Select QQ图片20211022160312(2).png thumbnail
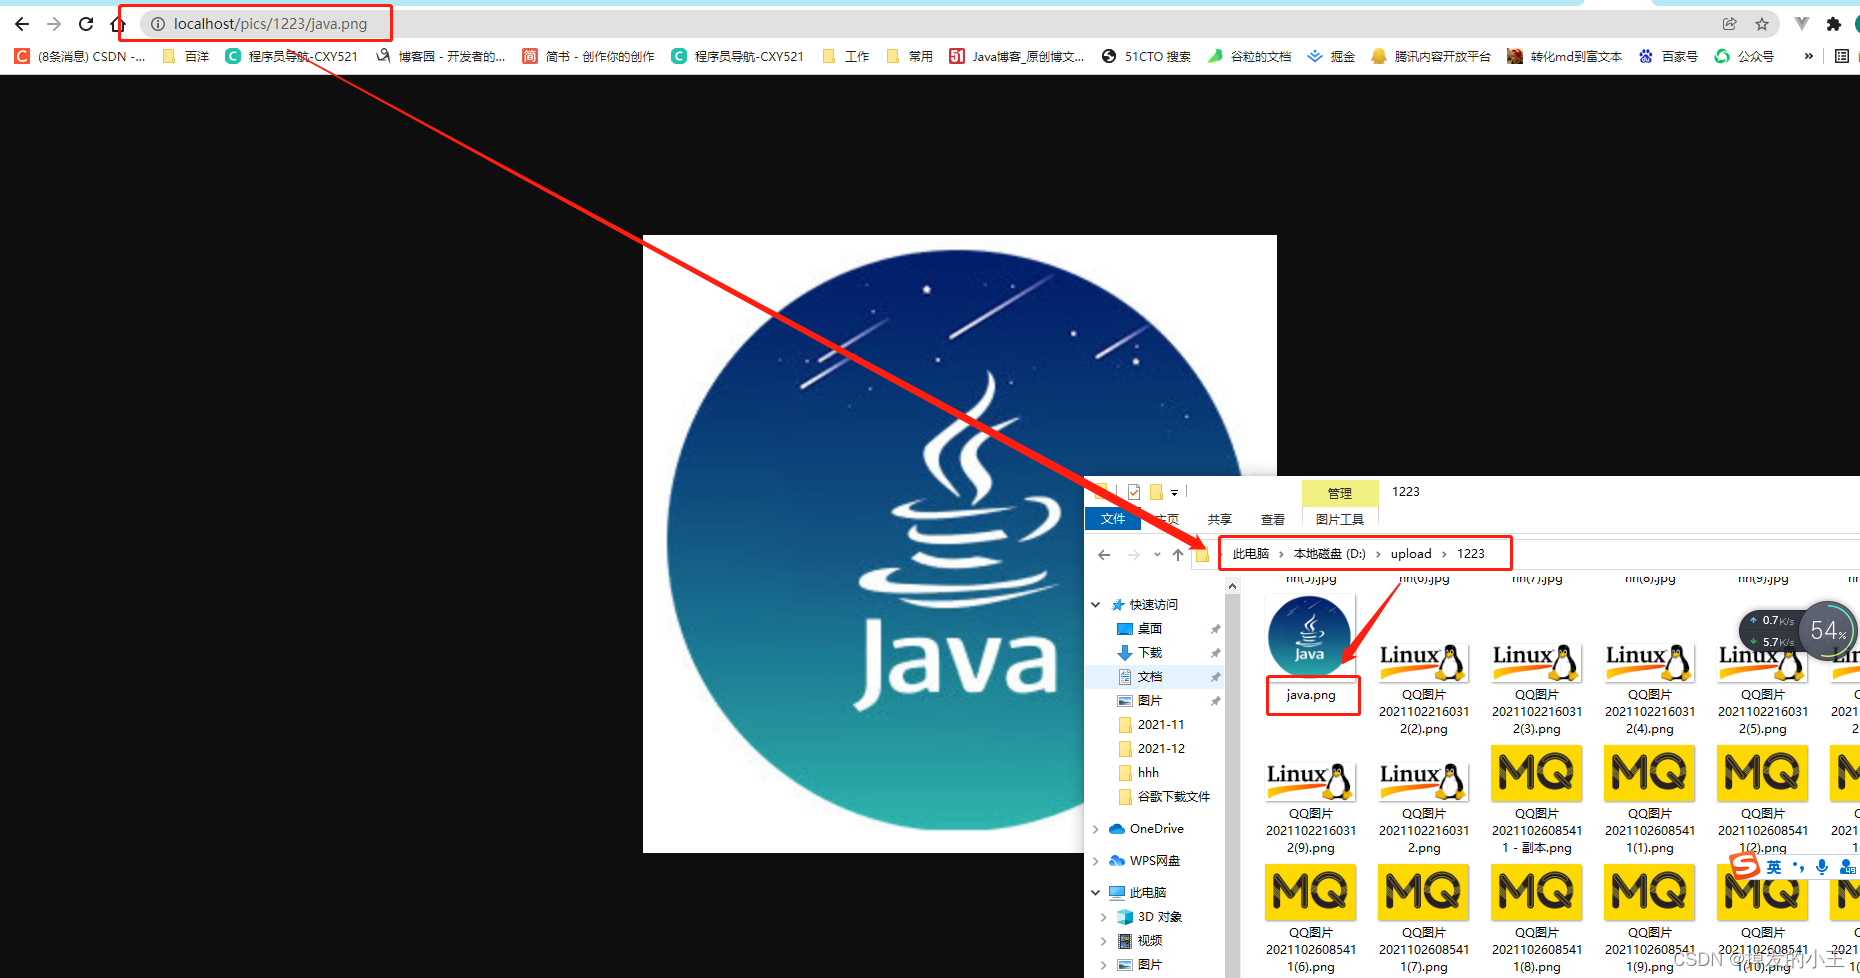Image resolution: width=1860 pixels, height=978 pixels. coord(1424,663)
